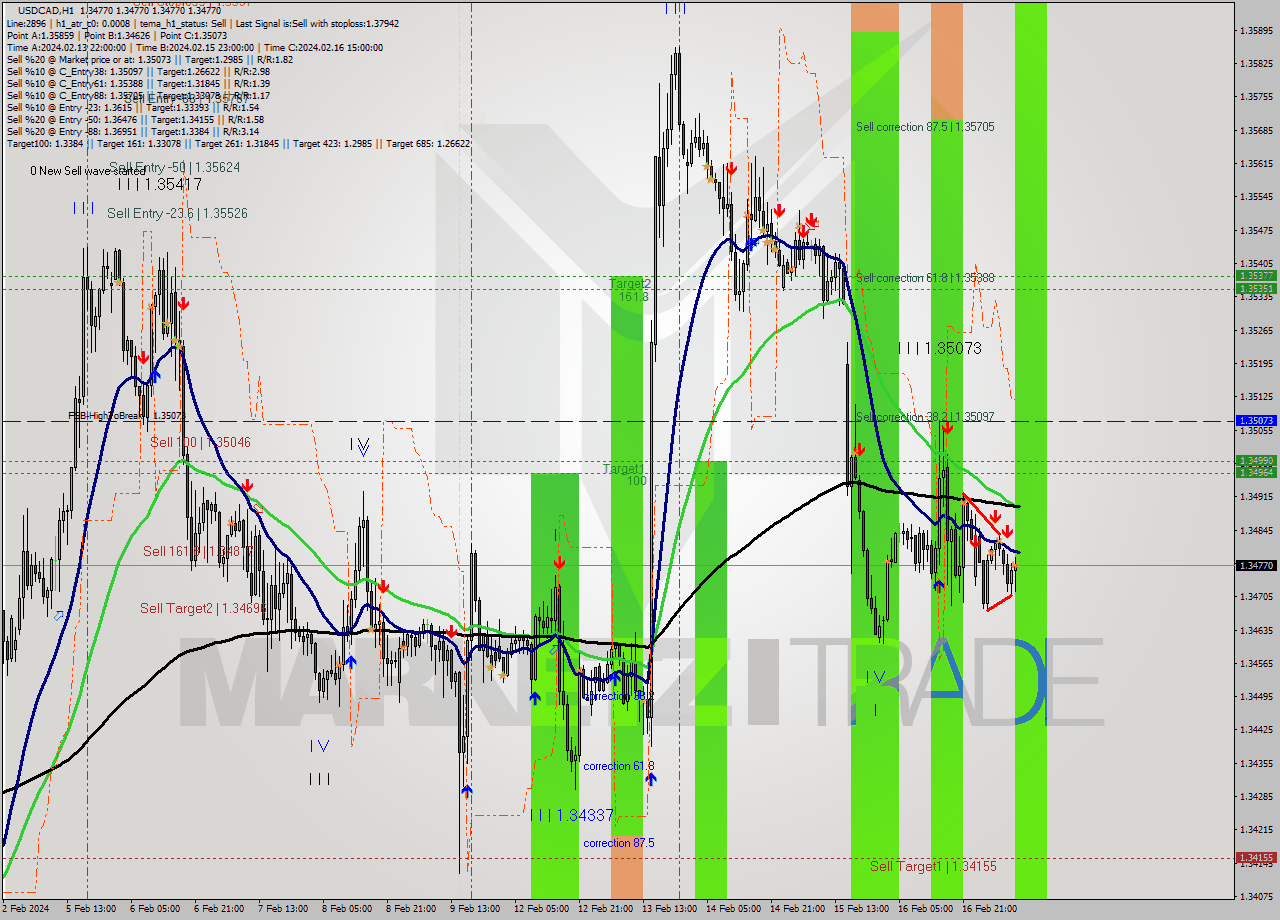Select the 'Target2 161.8' label in the green zone
The width and height of the screenshot is (1280, 920).
(628, 293)
